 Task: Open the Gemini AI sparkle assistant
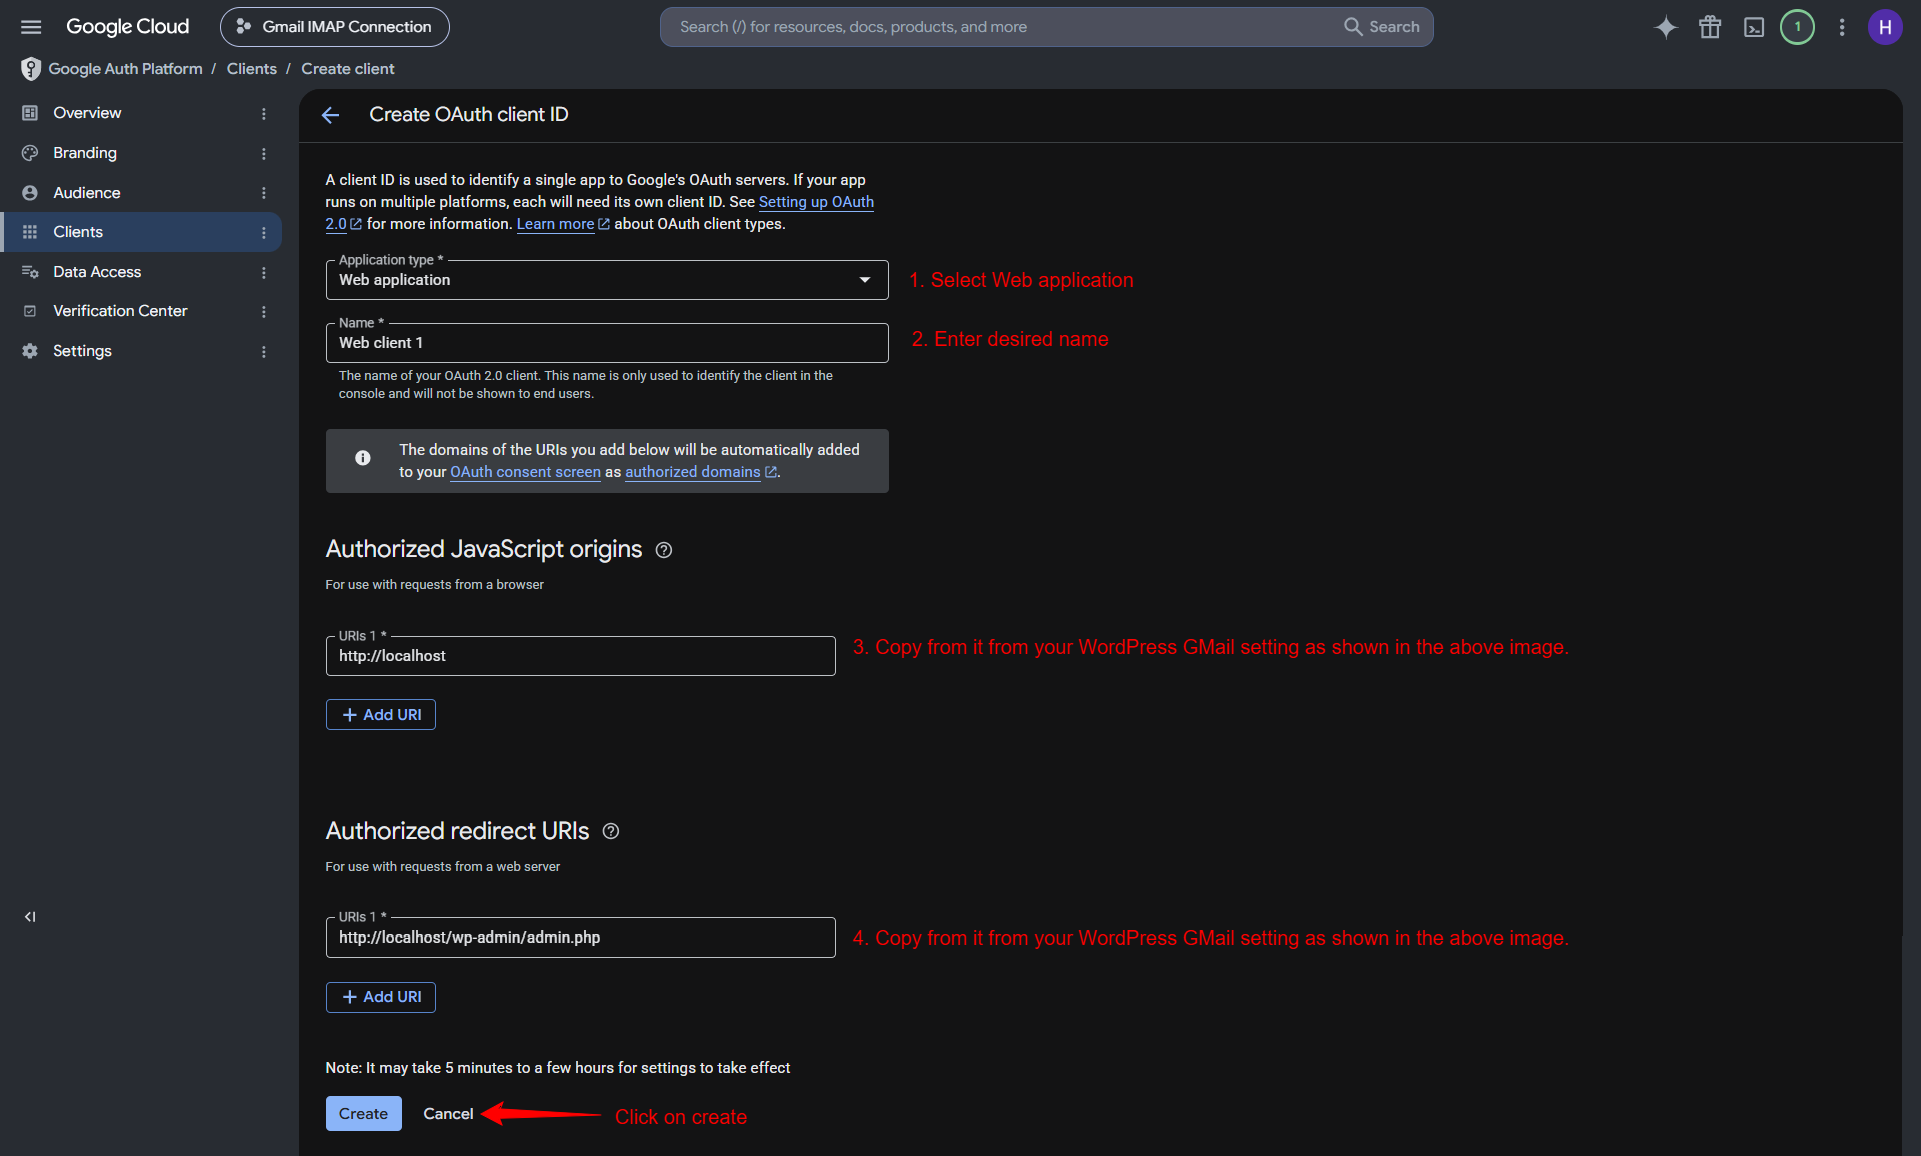click(x=1666, y=27)
